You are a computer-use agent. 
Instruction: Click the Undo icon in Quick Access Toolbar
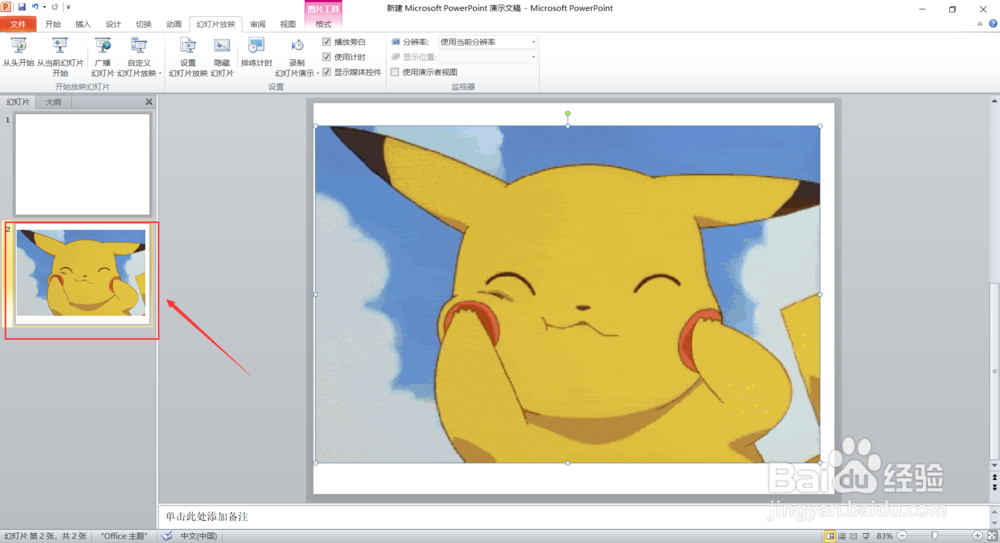[x=35, y=7]
